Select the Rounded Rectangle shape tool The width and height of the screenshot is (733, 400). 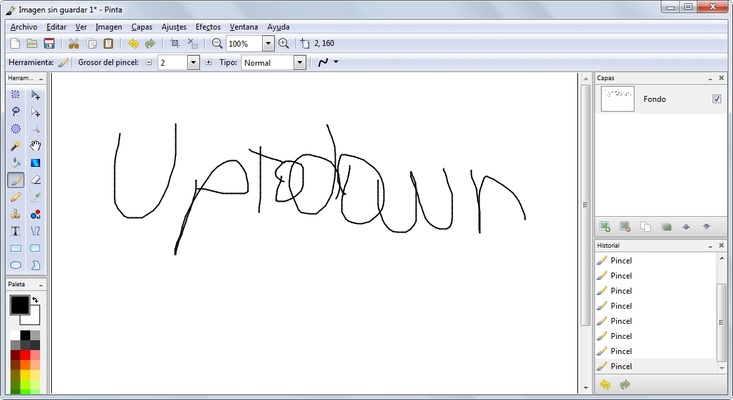tap(35, 248)
